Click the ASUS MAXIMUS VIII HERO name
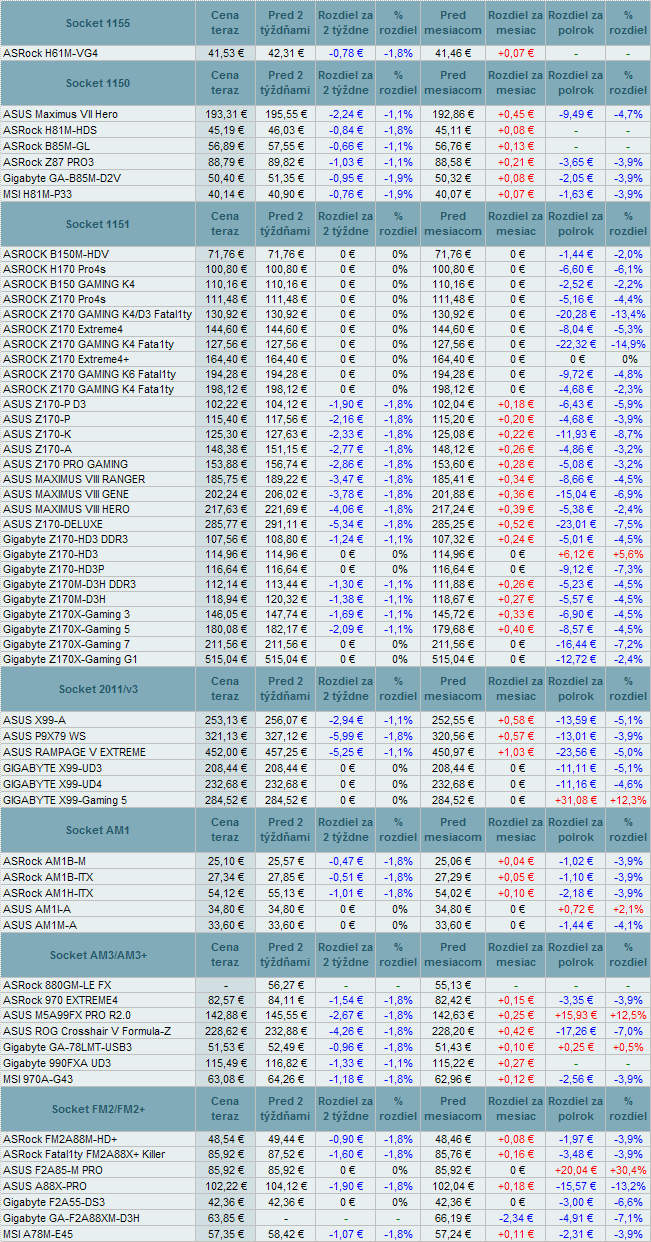This screenshot has height=1242, width=651. click(x=66, y=509)
